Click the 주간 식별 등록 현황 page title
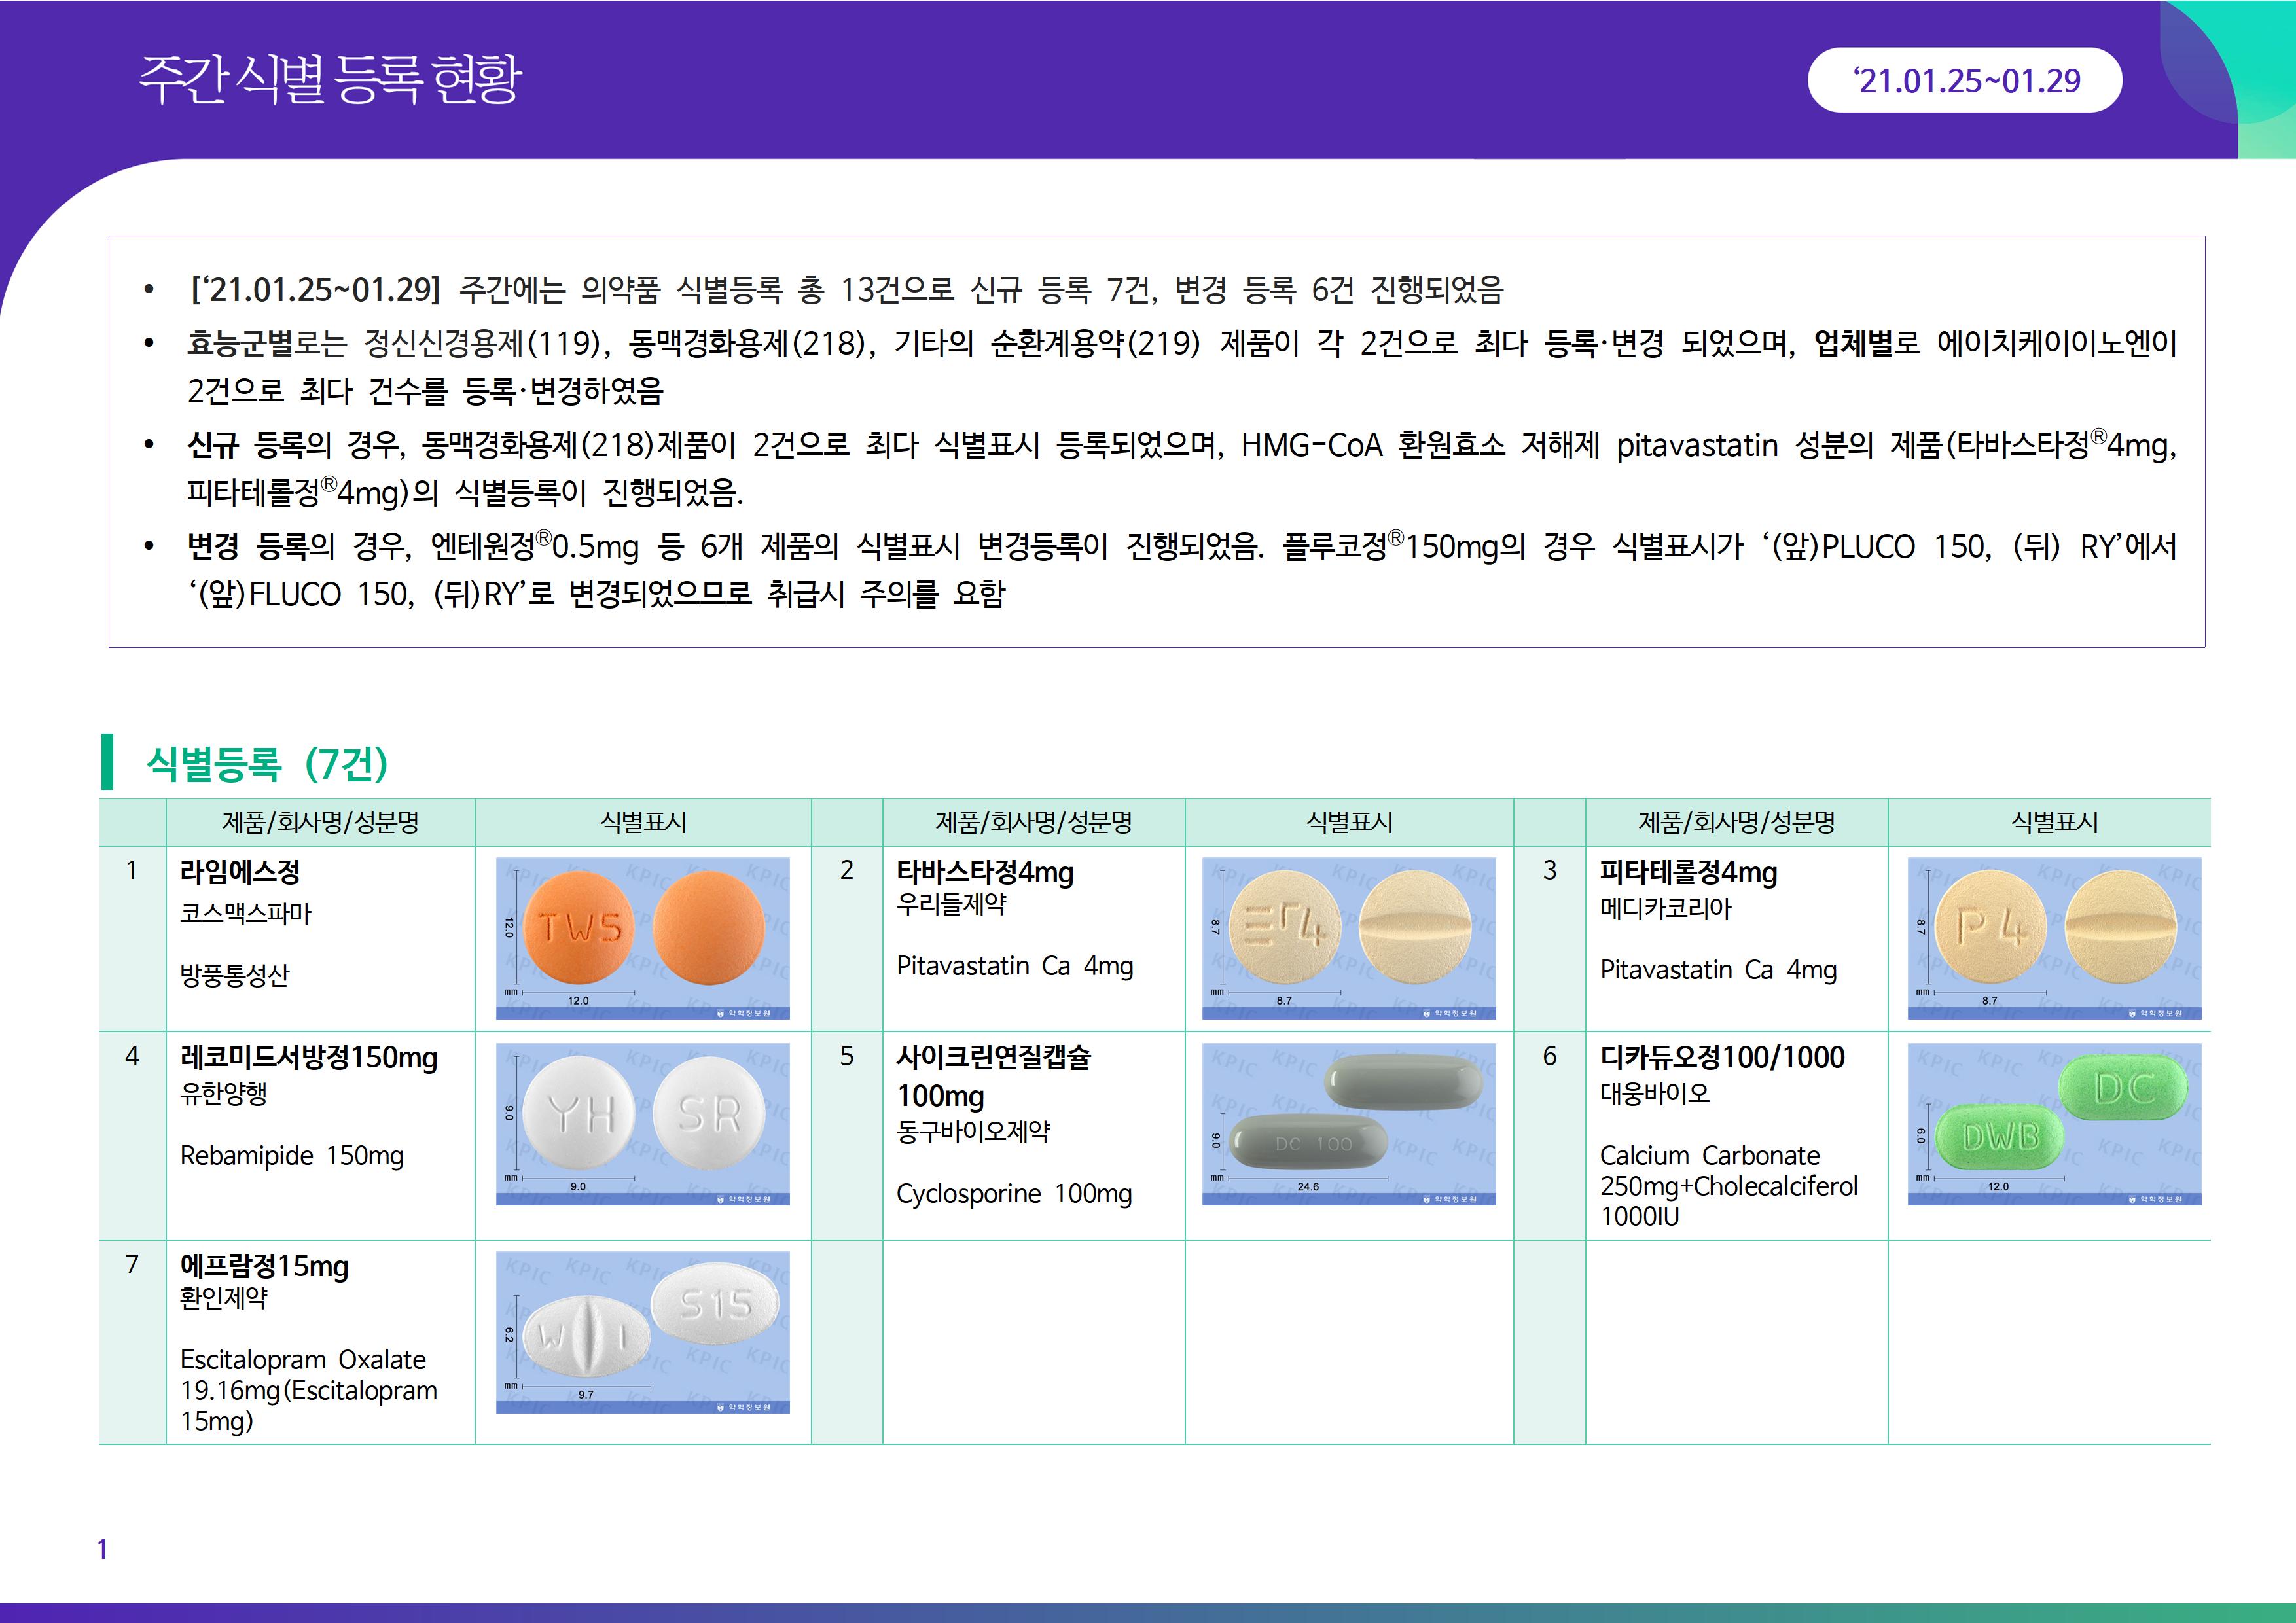Image resolution: width=2296 pixels, height=1623 pixels. pos(329,79)
